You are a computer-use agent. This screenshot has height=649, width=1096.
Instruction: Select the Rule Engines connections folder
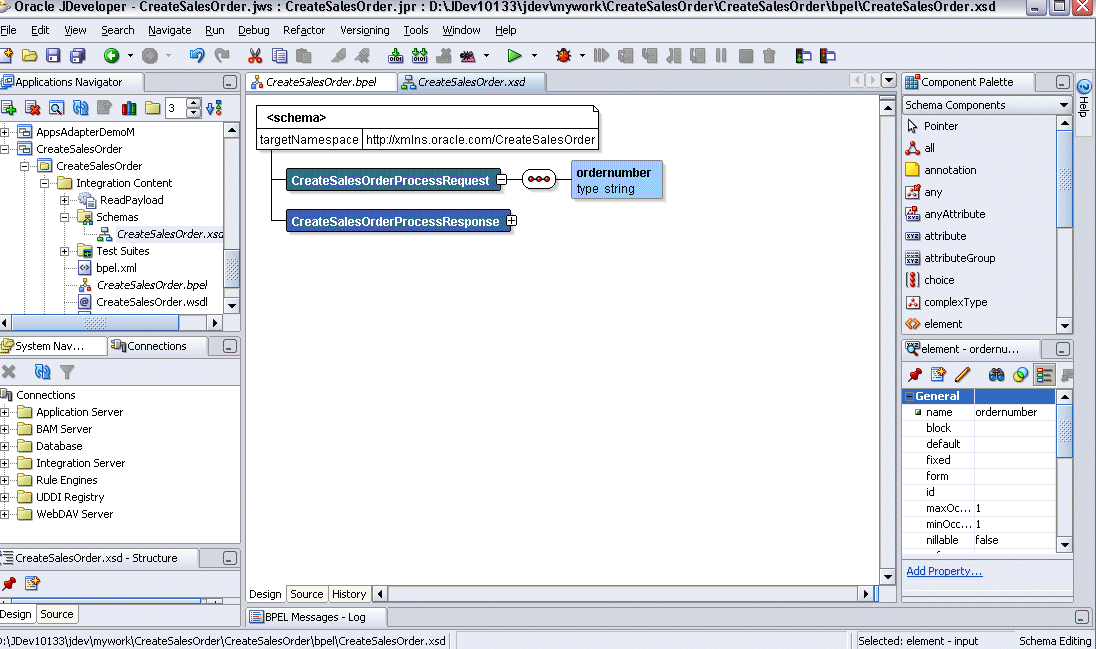[66, 480]
